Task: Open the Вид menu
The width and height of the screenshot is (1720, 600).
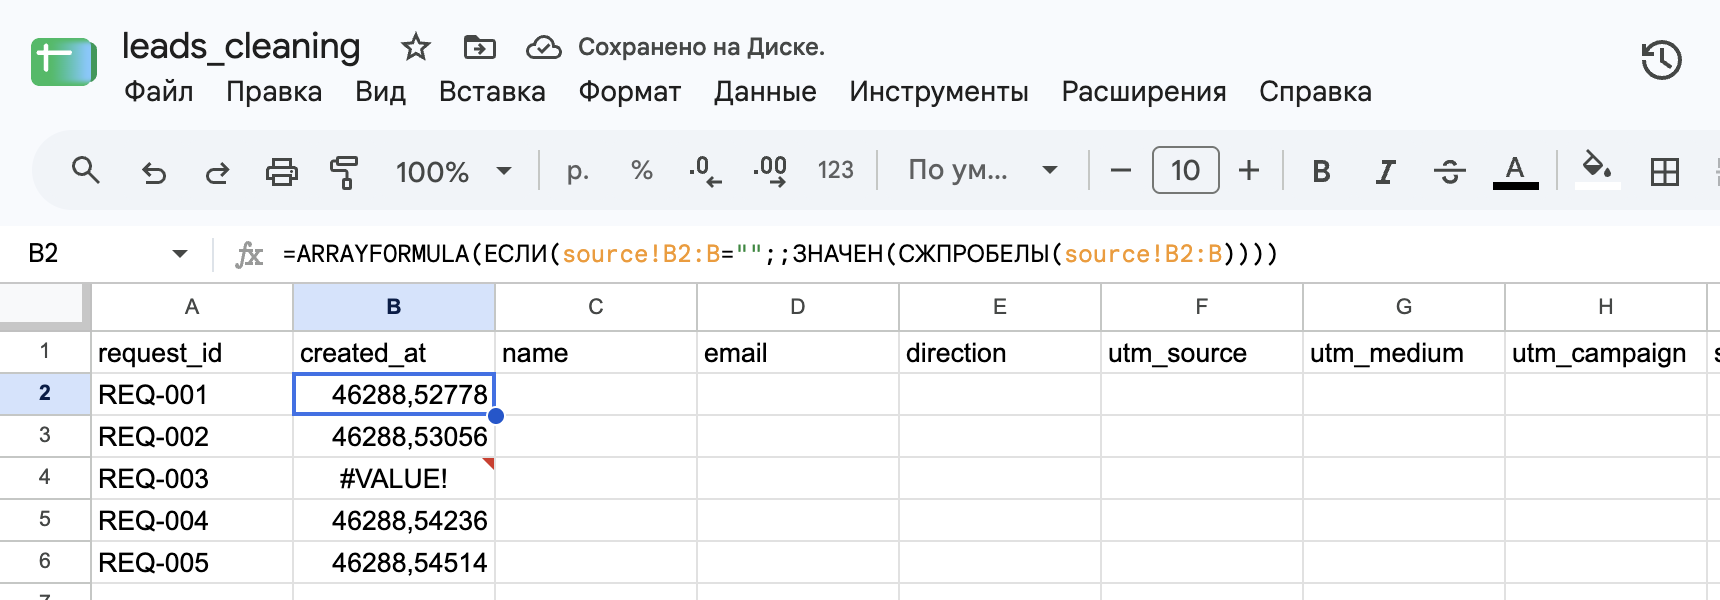Action: [380, 92]
